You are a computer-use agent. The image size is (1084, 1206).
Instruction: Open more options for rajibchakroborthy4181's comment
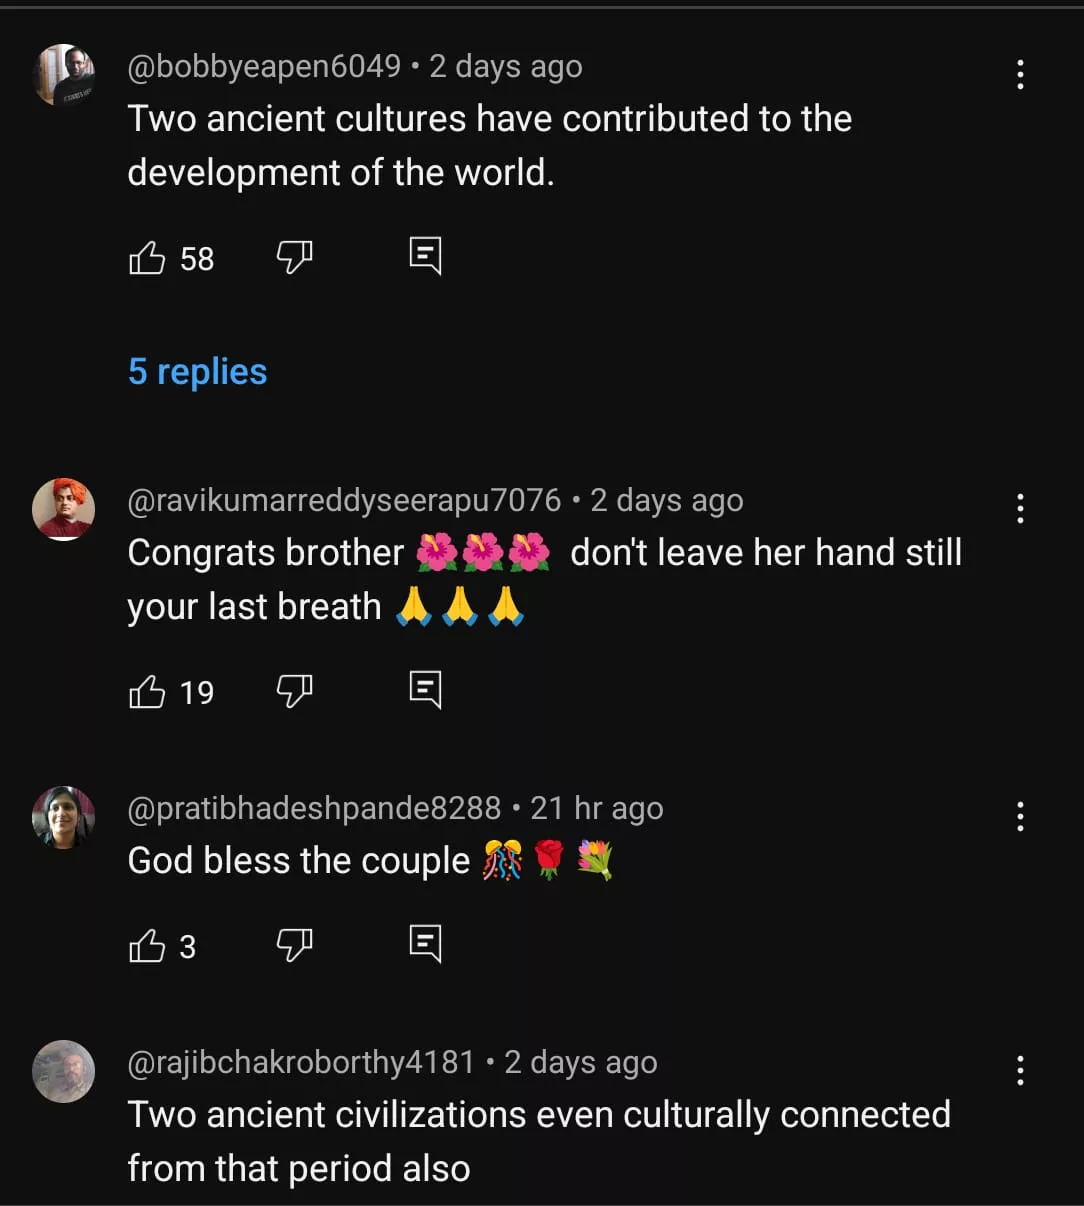tap(1020, 1070)
